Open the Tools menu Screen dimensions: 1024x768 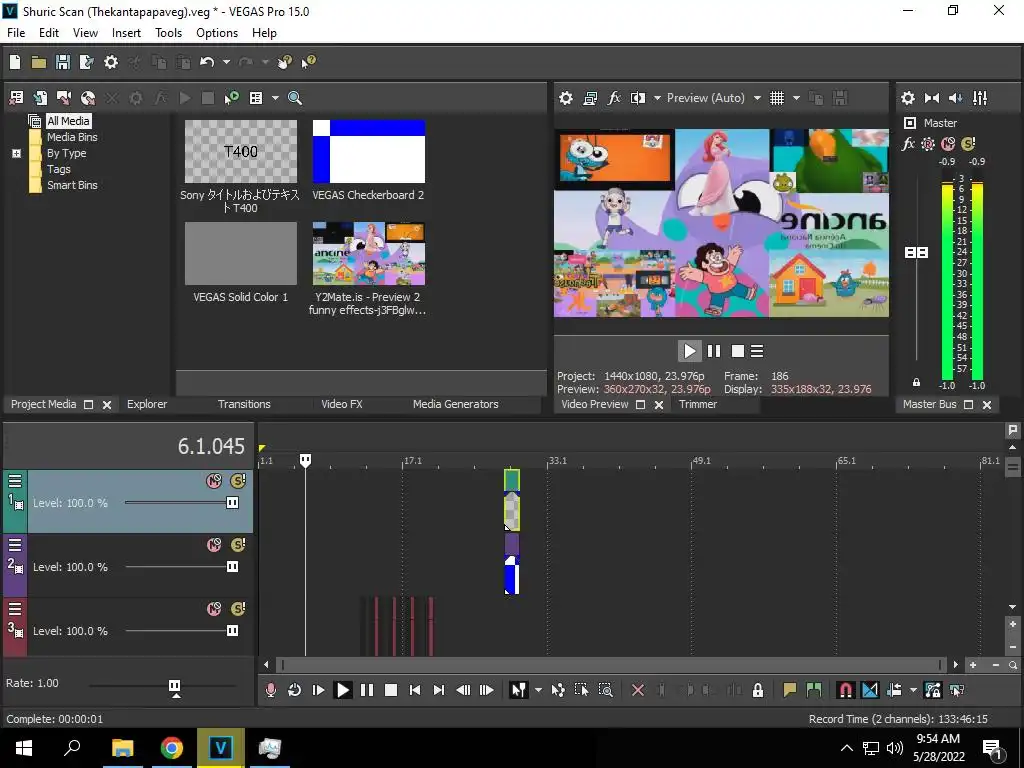click(168, 33)
